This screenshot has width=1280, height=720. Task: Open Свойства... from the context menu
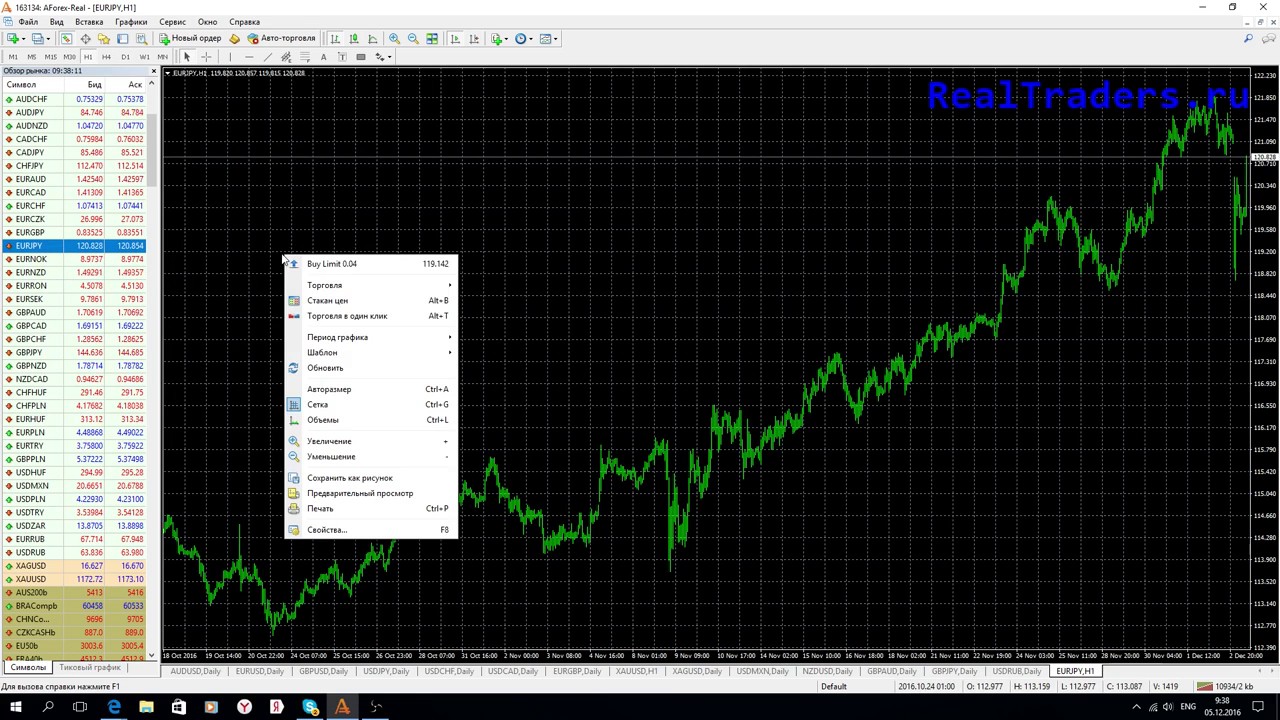(x=370, y=530)
